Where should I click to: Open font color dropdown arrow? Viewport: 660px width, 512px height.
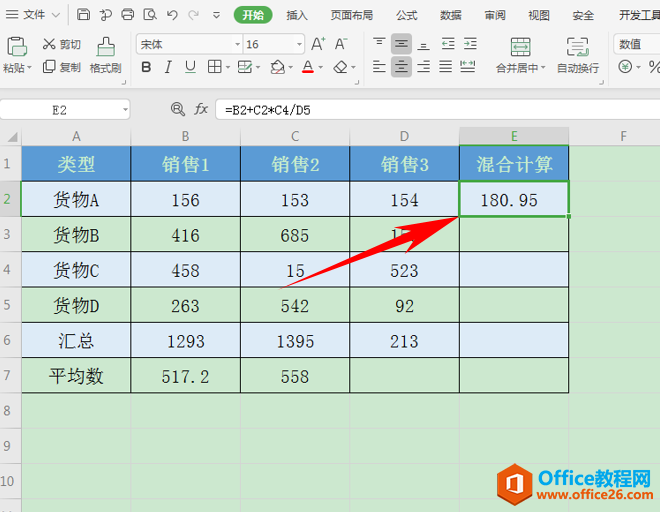pyautogui.click(x=321, y=67)
